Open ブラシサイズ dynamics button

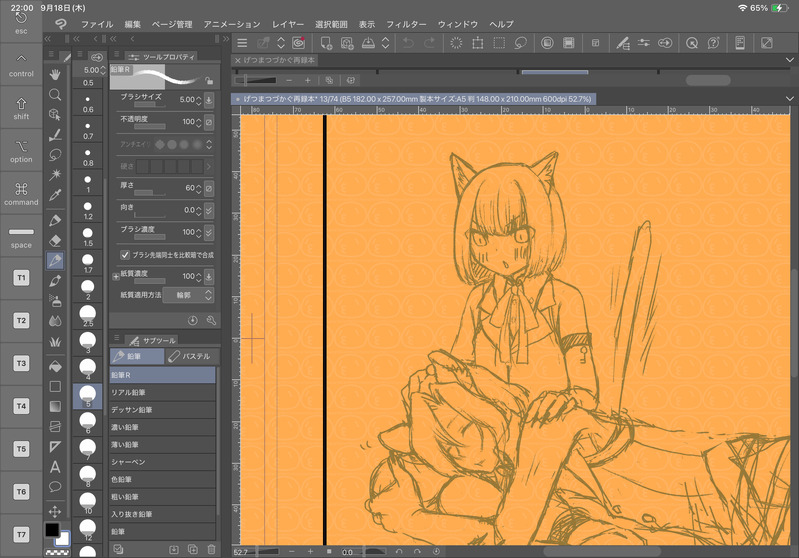click(x=209, y=100)
